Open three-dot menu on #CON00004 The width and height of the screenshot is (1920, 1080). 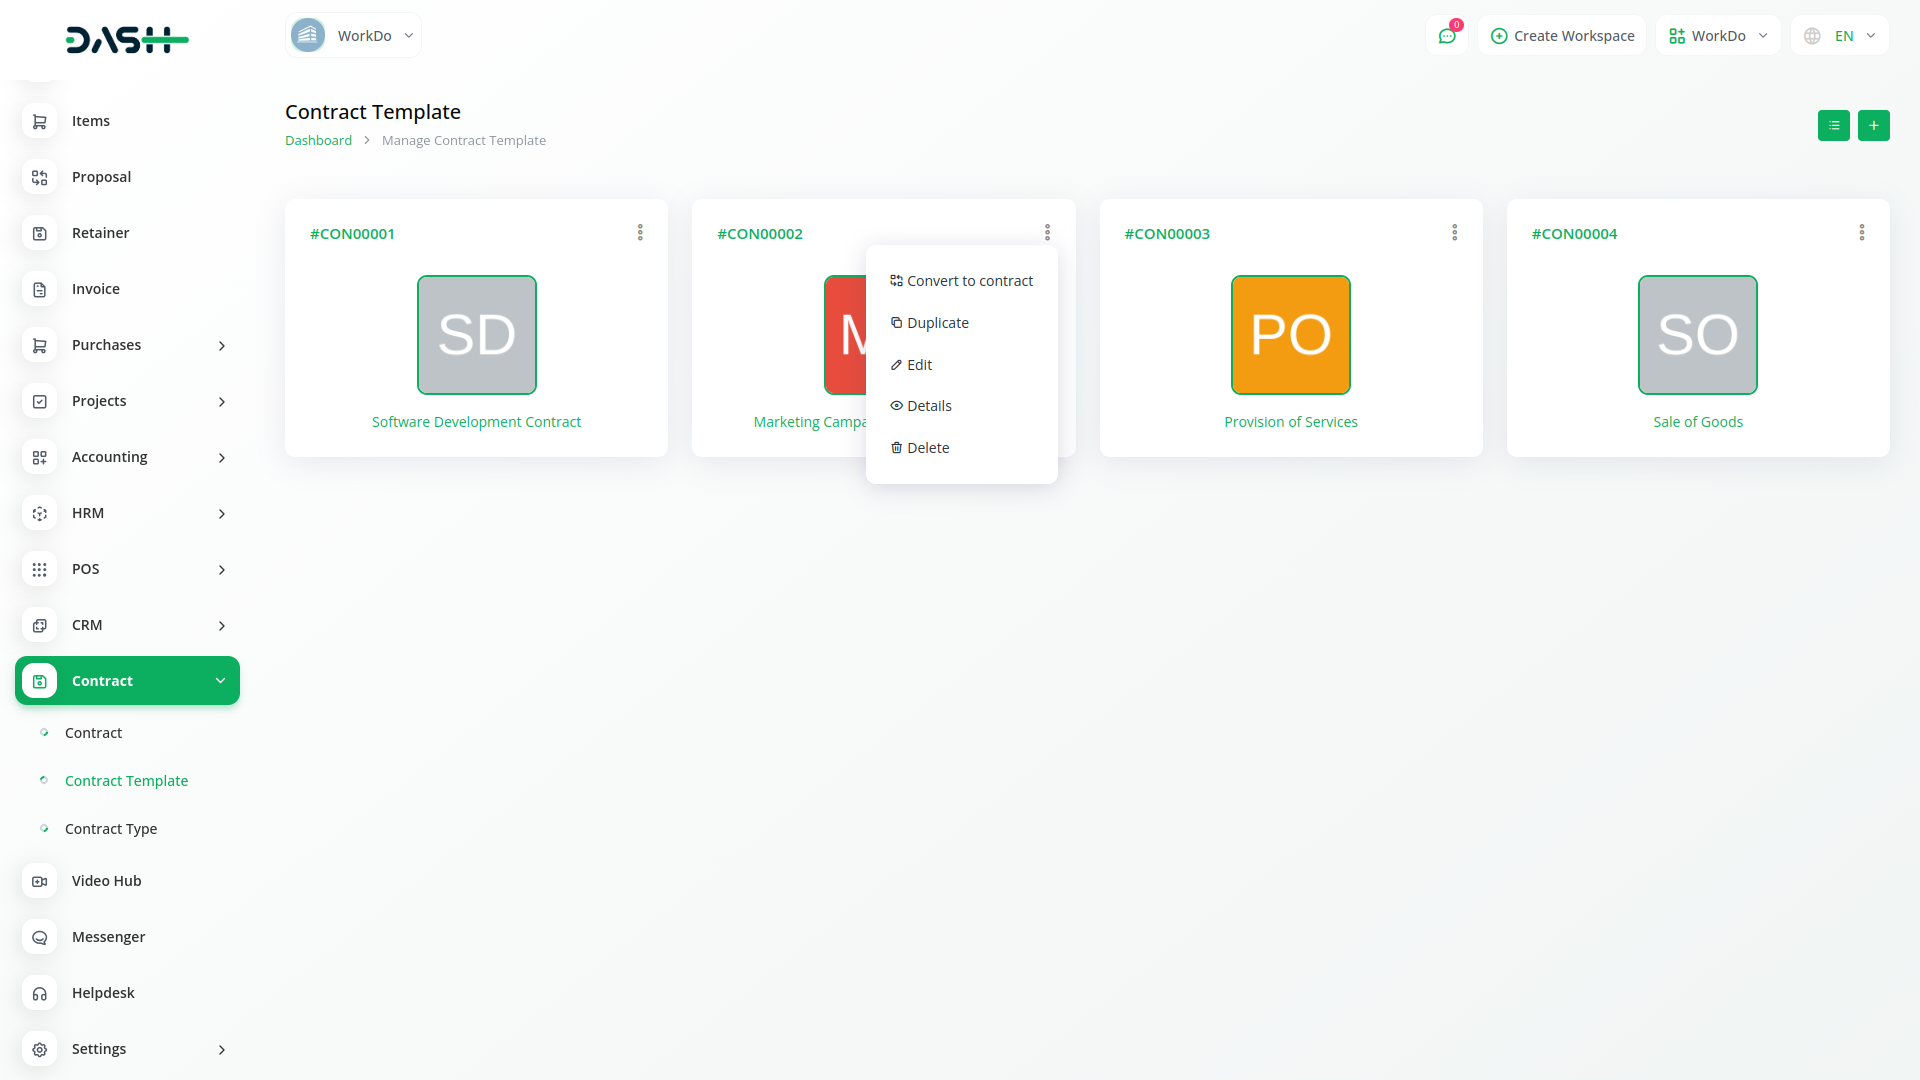coord(1861,233)
